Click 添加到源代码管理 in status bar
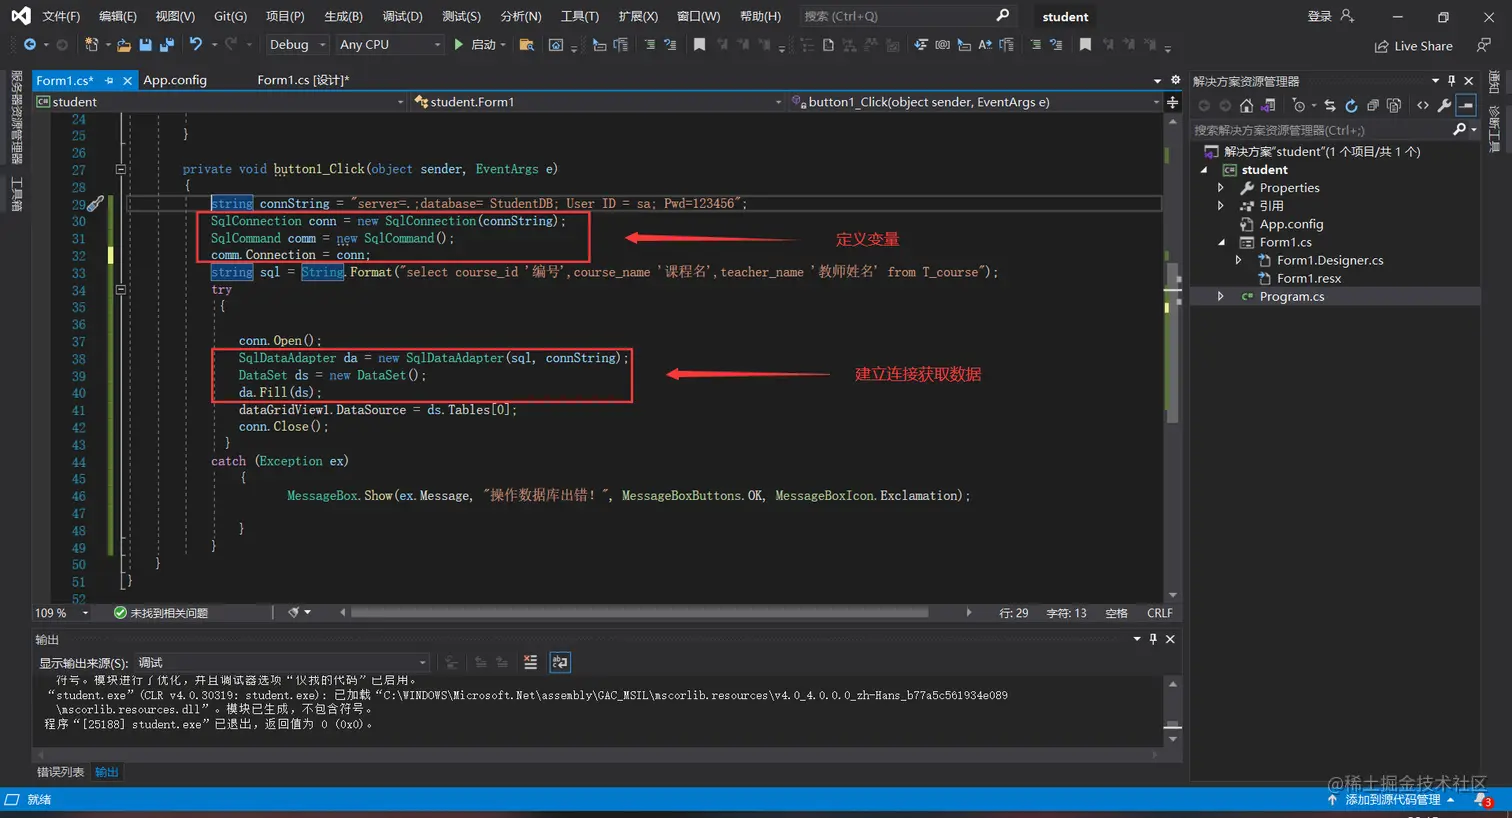Viewport: 1512px width, 818px height. pos(1392,800)
